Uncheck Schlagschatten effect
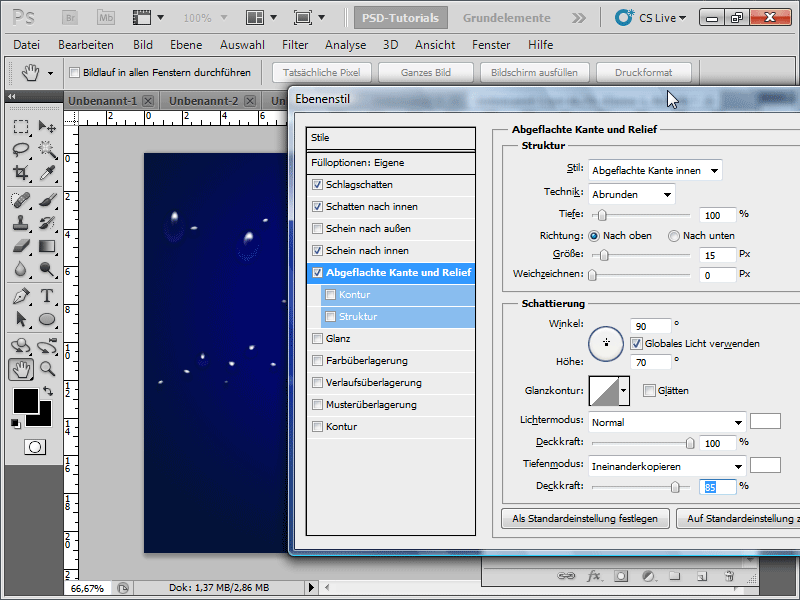This screenshot has width=800, height=600. click(x=317, y=185)
